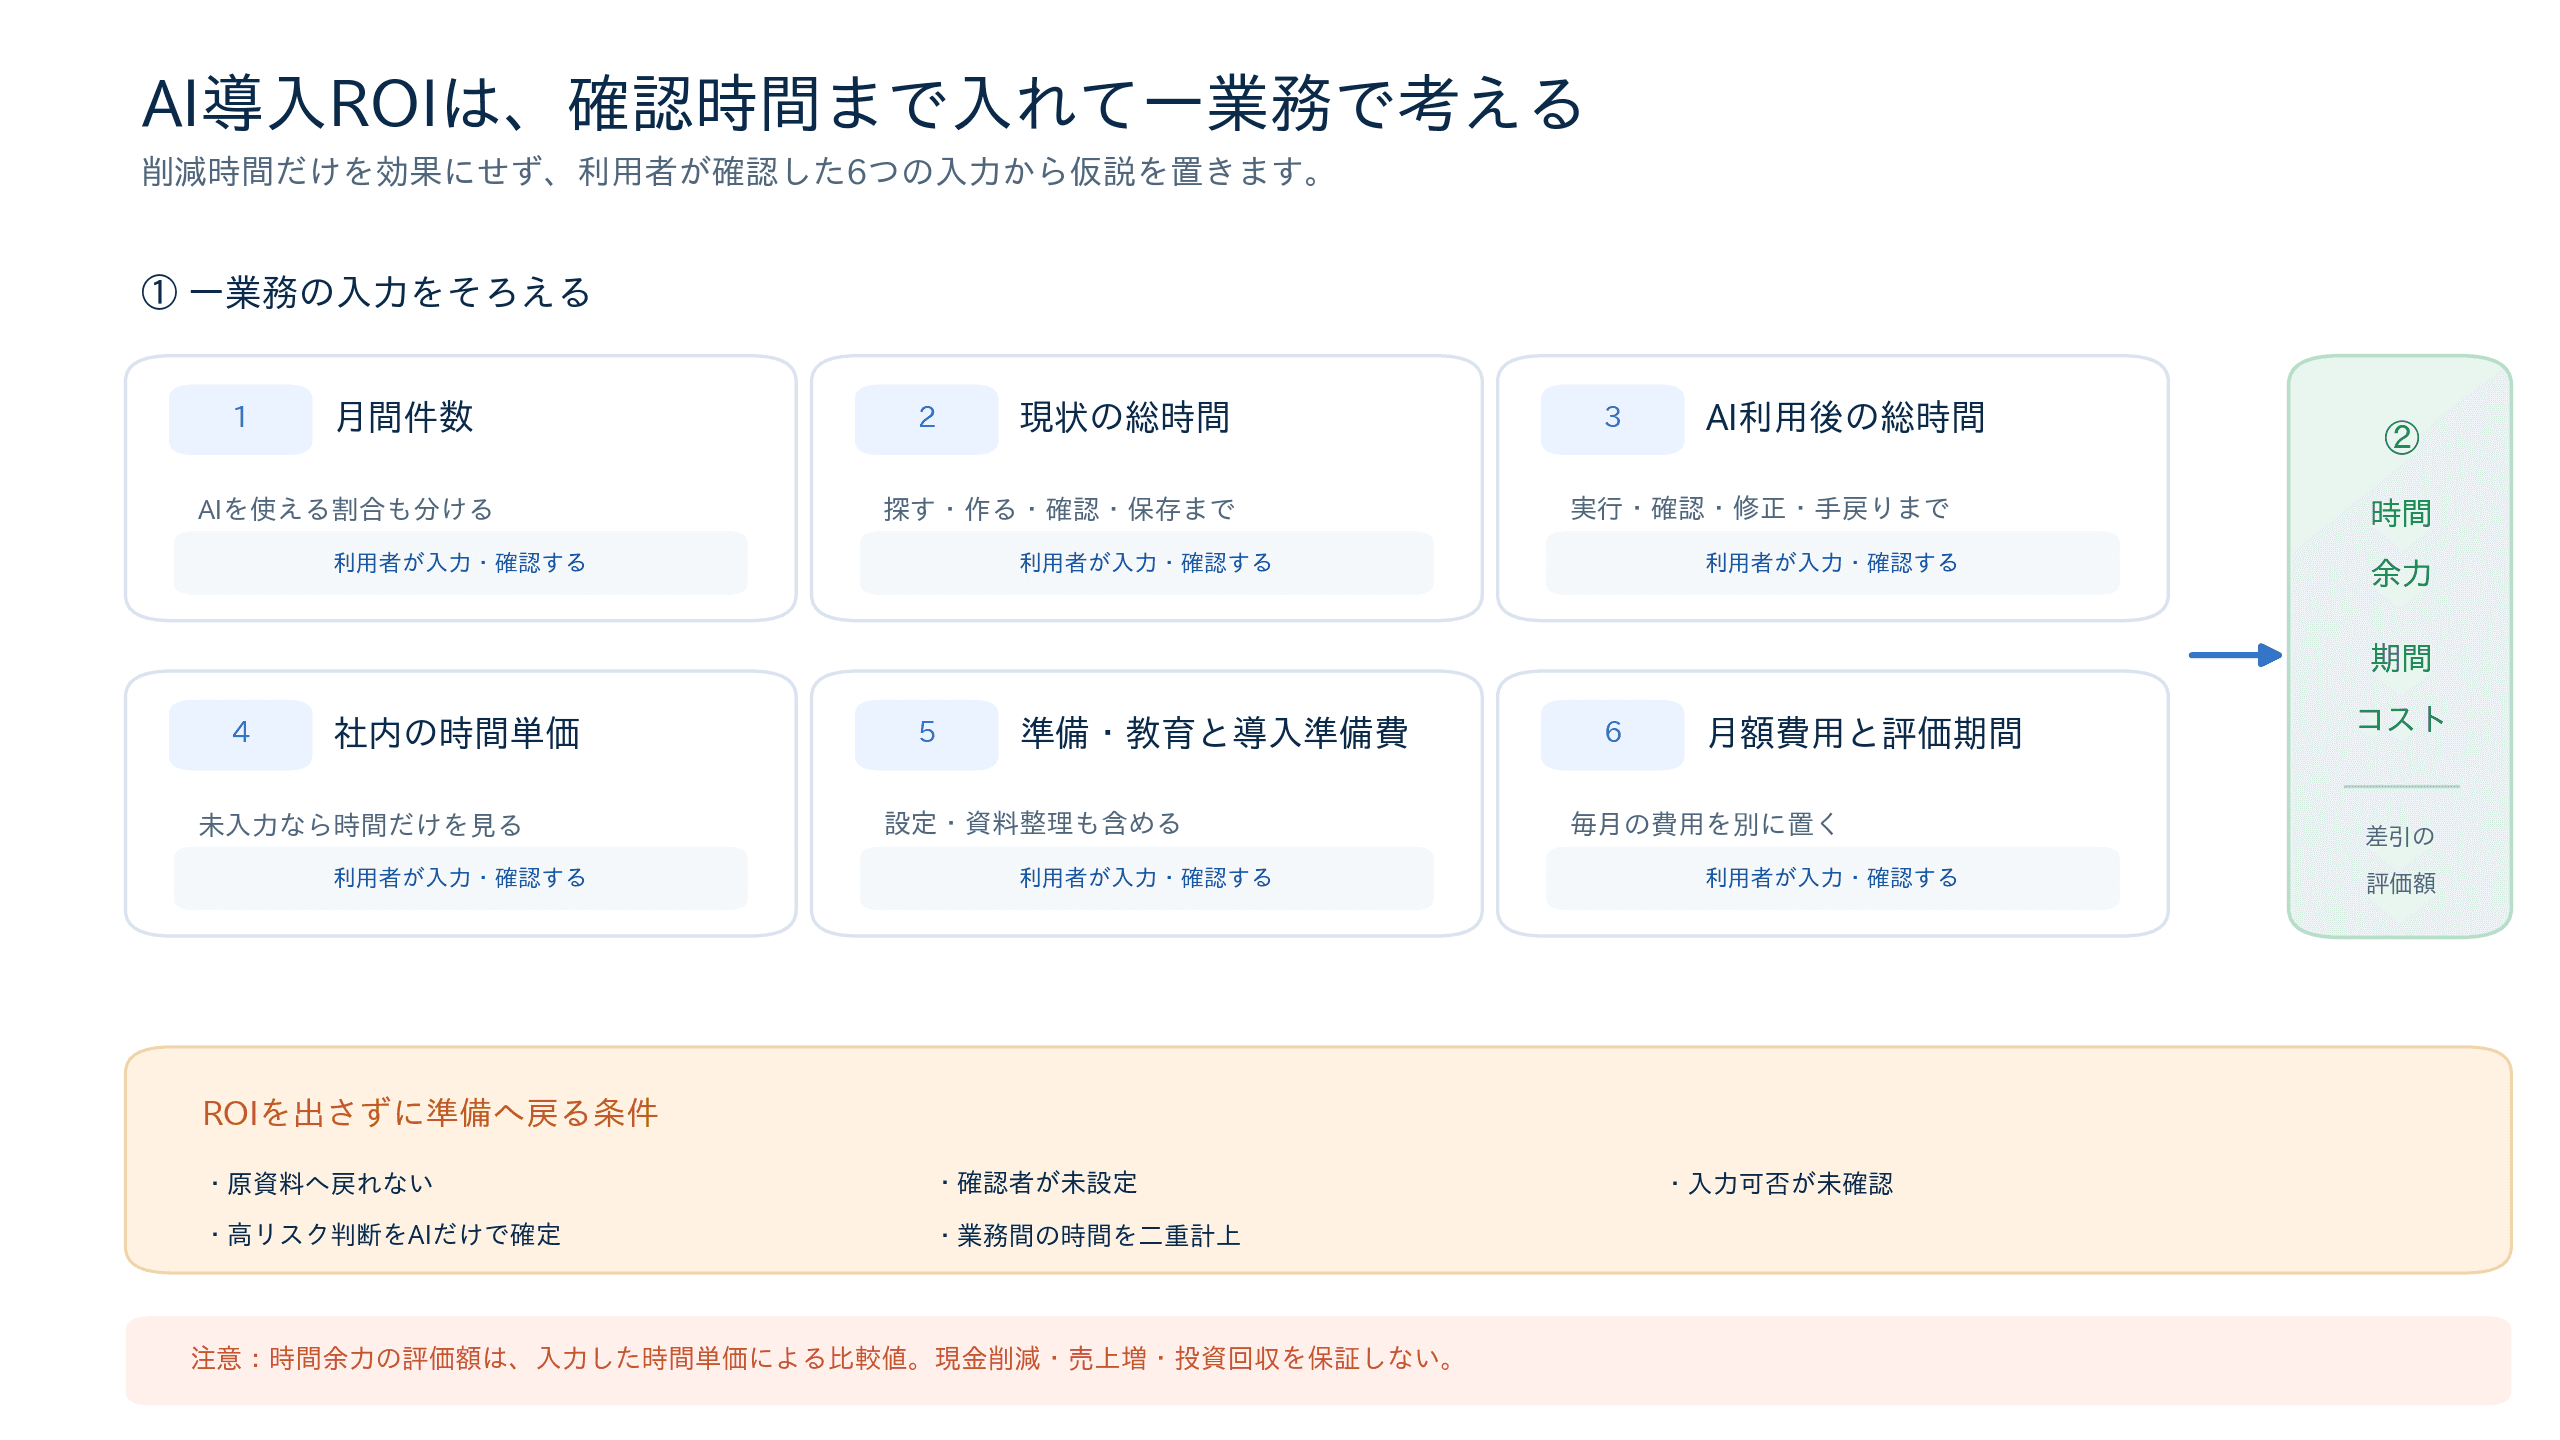This screenshot has width=2560, height=1440.
Task: Click the bullet 高リスク判断をAIだけで確定
Action: [384, 1235]
